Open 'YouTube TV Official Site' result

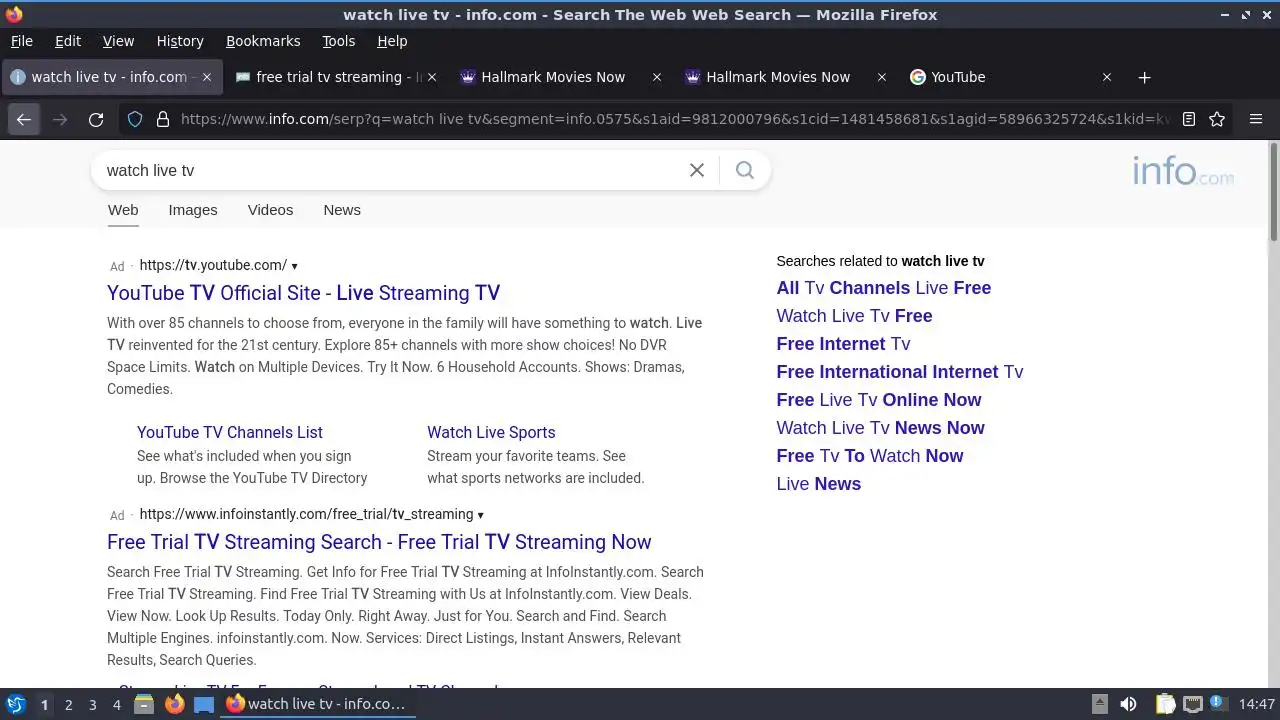[x=303, y=293]
